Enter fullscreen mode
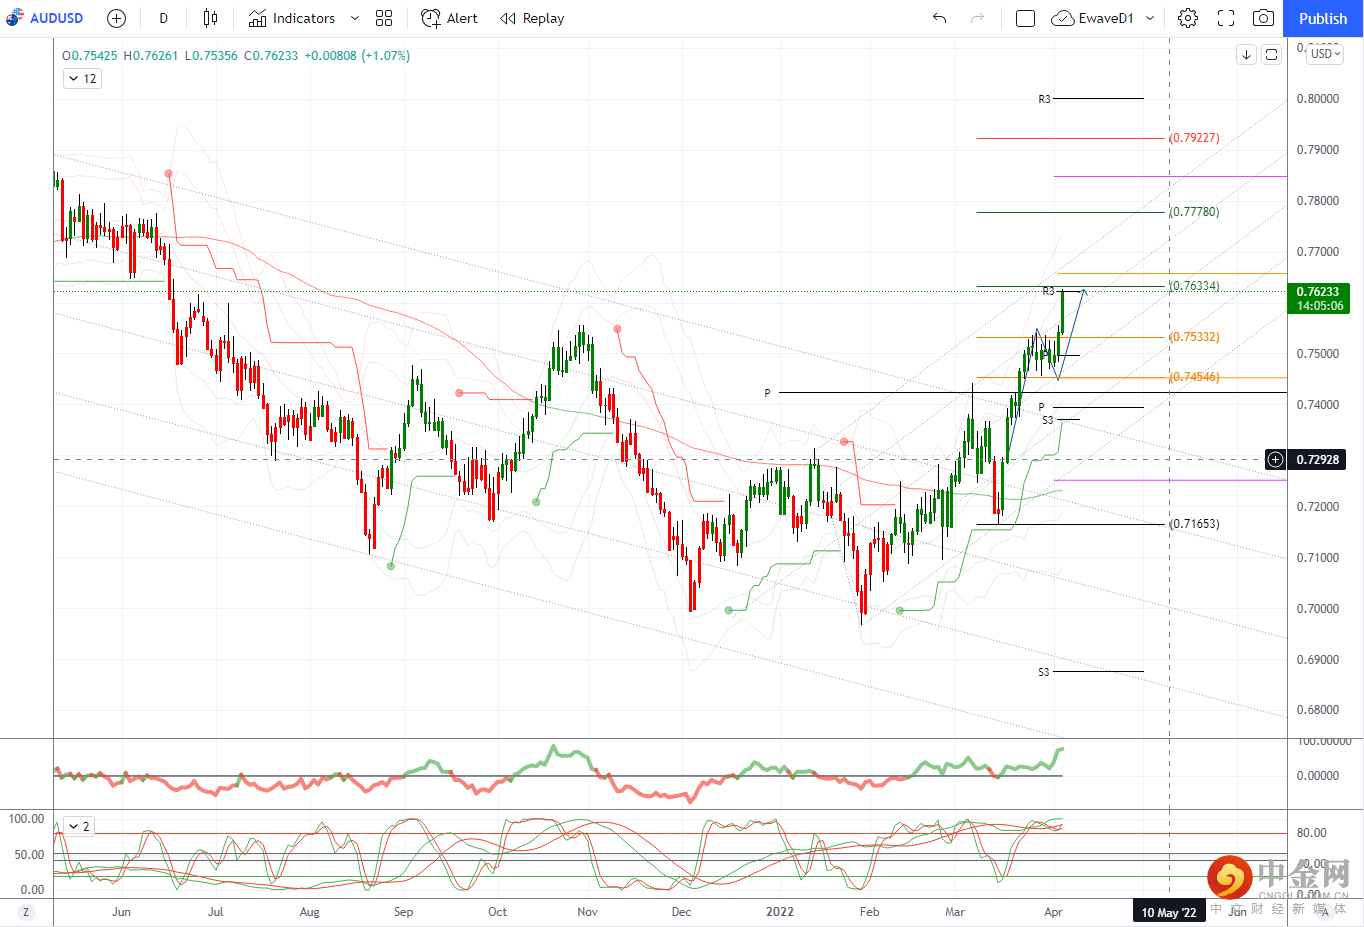Image resolution: width=1364 pixels, height=927 pixels. click(x=1226, y=18)
